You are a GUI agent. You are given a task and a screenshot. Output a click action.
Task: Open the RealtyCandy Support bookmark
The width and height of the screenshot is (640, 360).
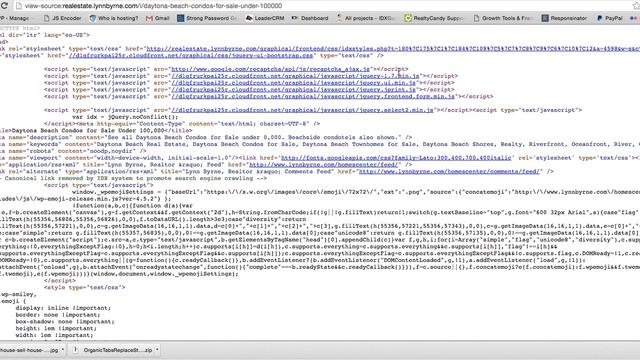[x=434, y=18]
